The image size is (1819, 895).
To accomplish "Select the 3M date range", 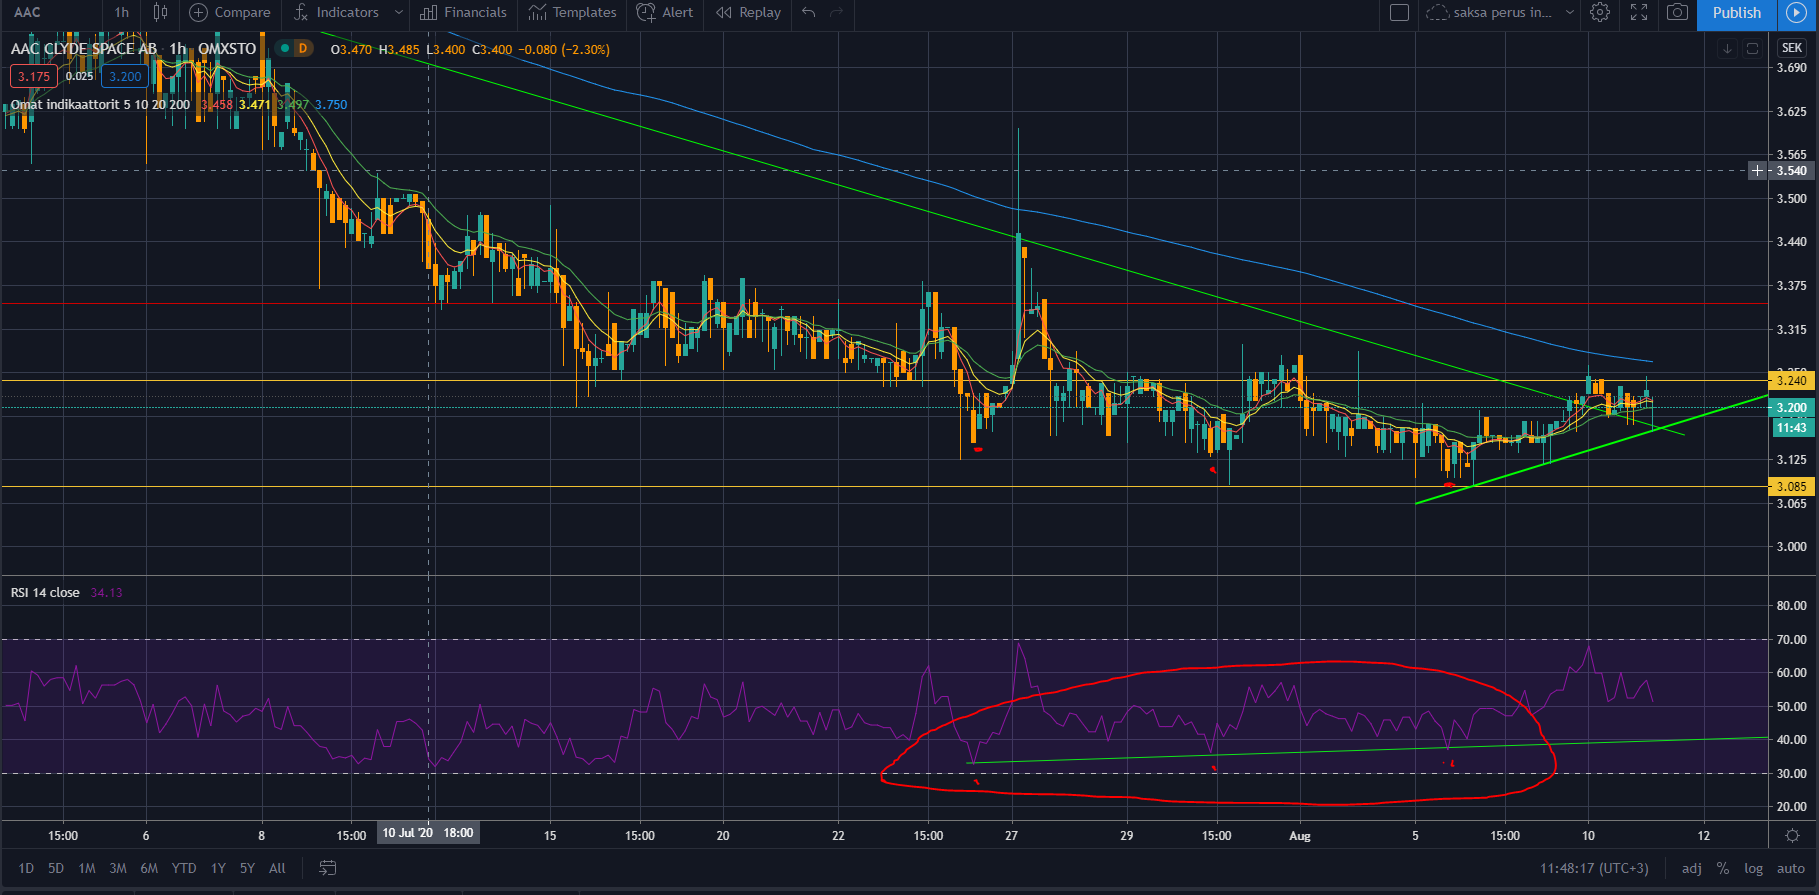I will click(118, 868).
